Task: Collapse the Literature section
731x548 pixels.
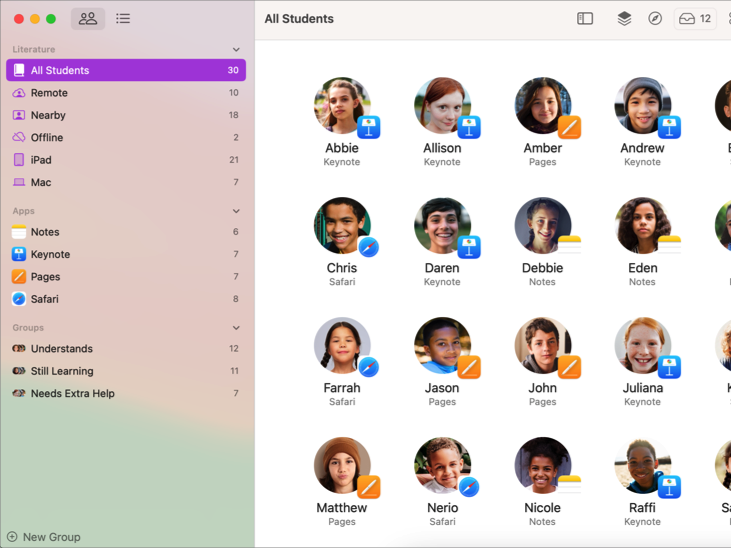Action: (236, 49)
